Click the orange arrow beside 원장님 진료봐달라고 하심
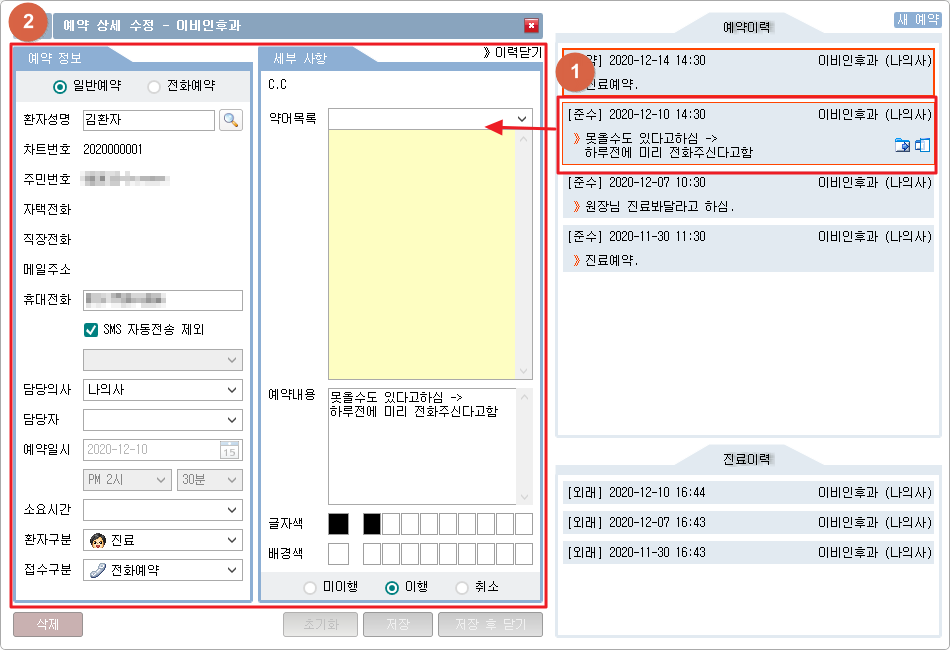The image size is (950, 650). [x=577, y=207]
